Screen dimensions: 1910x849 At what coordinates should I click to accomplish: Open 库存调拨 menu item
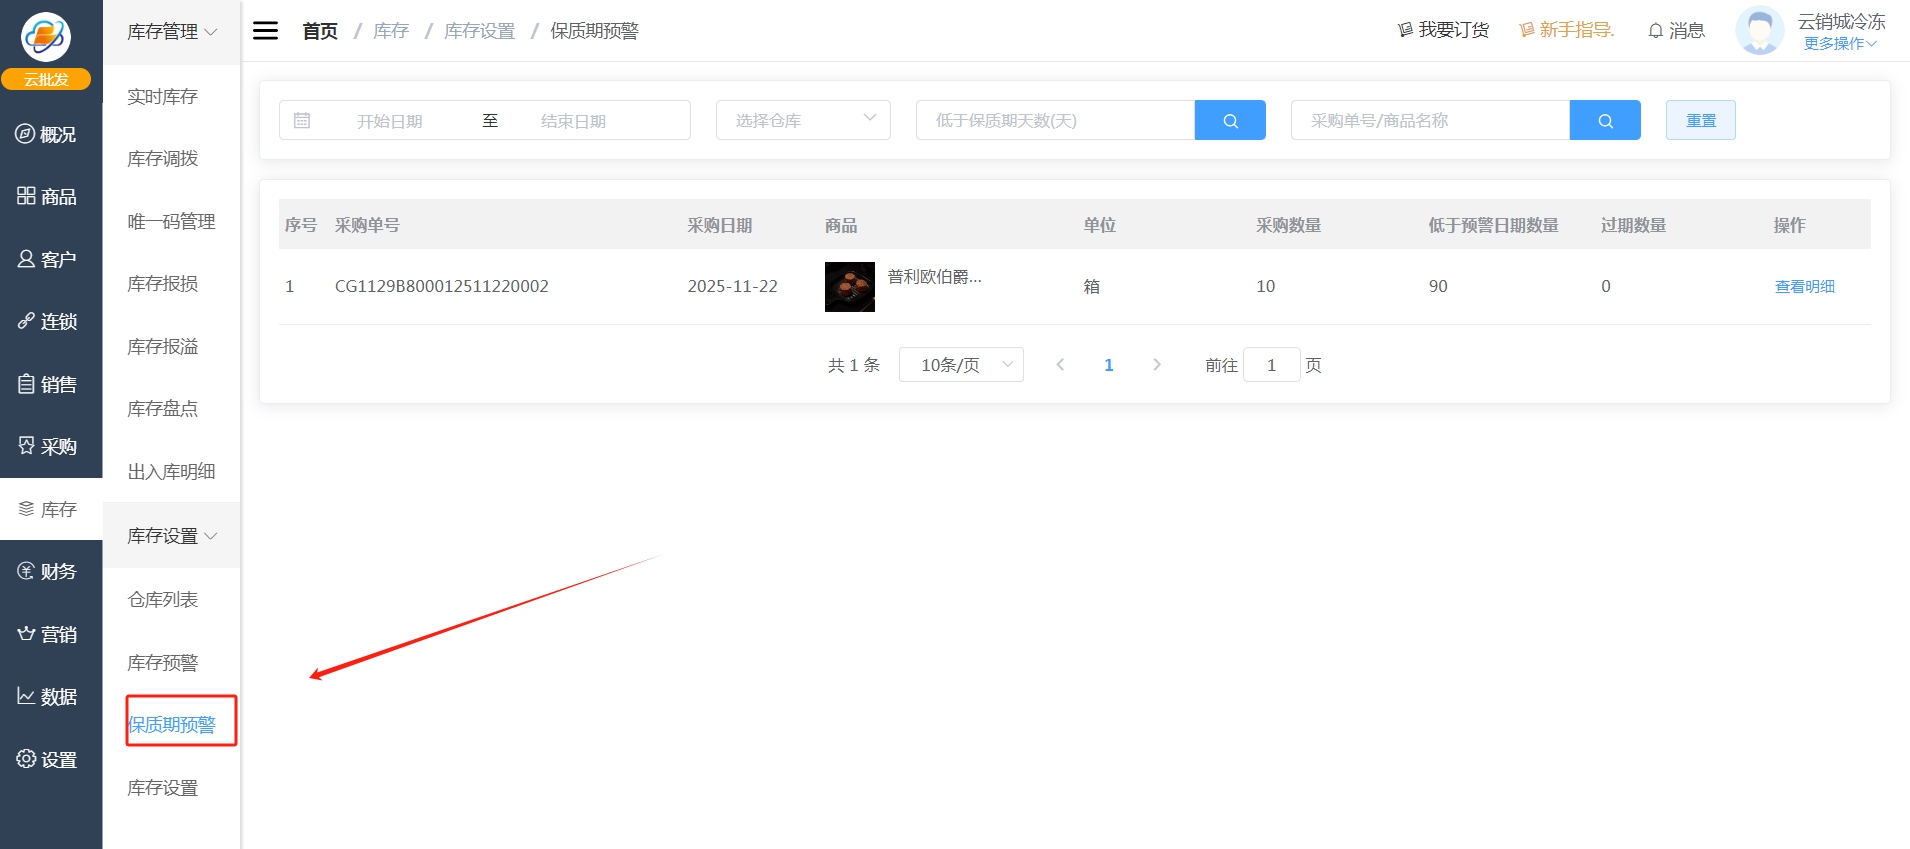[163, 159]
